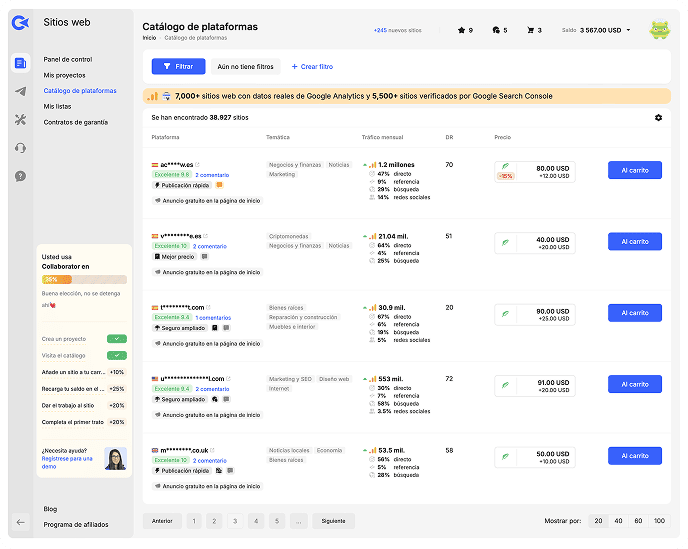Select 40 items per page
Viewport: 688px width, 549px height.
[619, 521]
